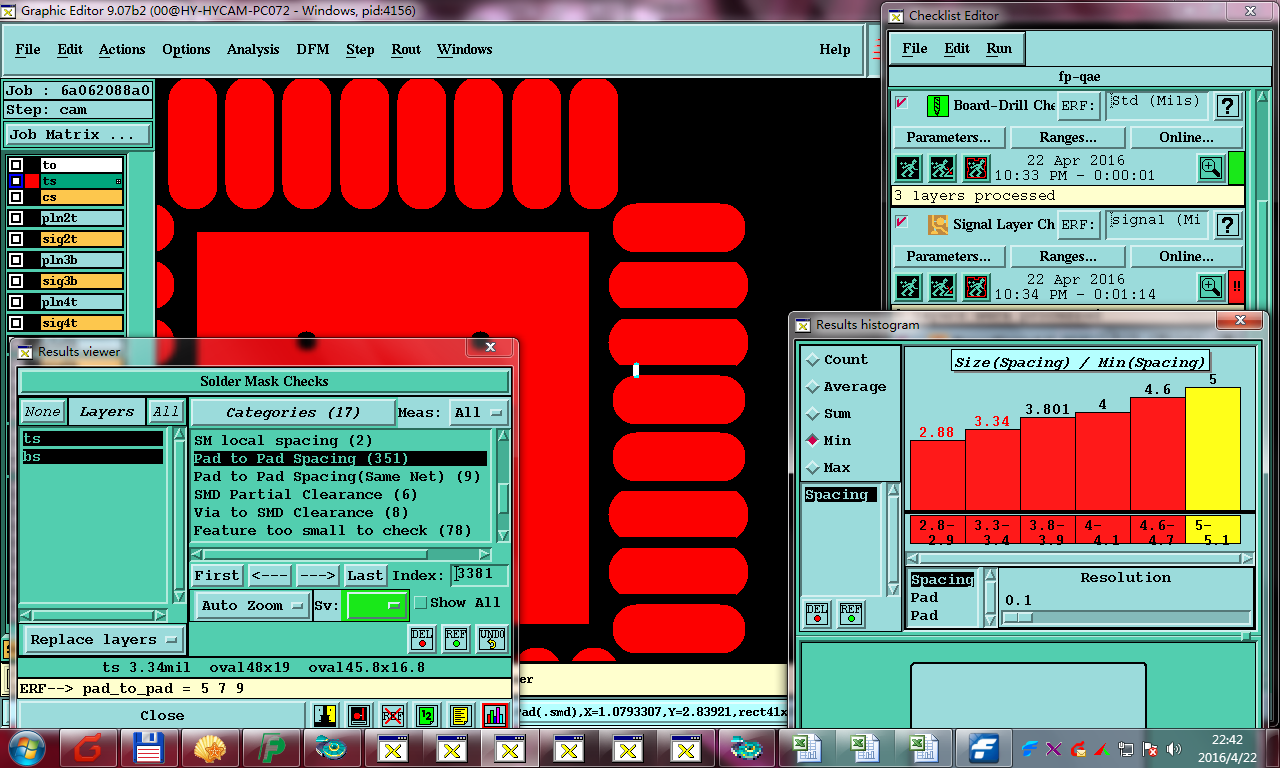Click red-framed runner icon for Signal Layer check
The image size is (1280, 768).
click(977, 287)
